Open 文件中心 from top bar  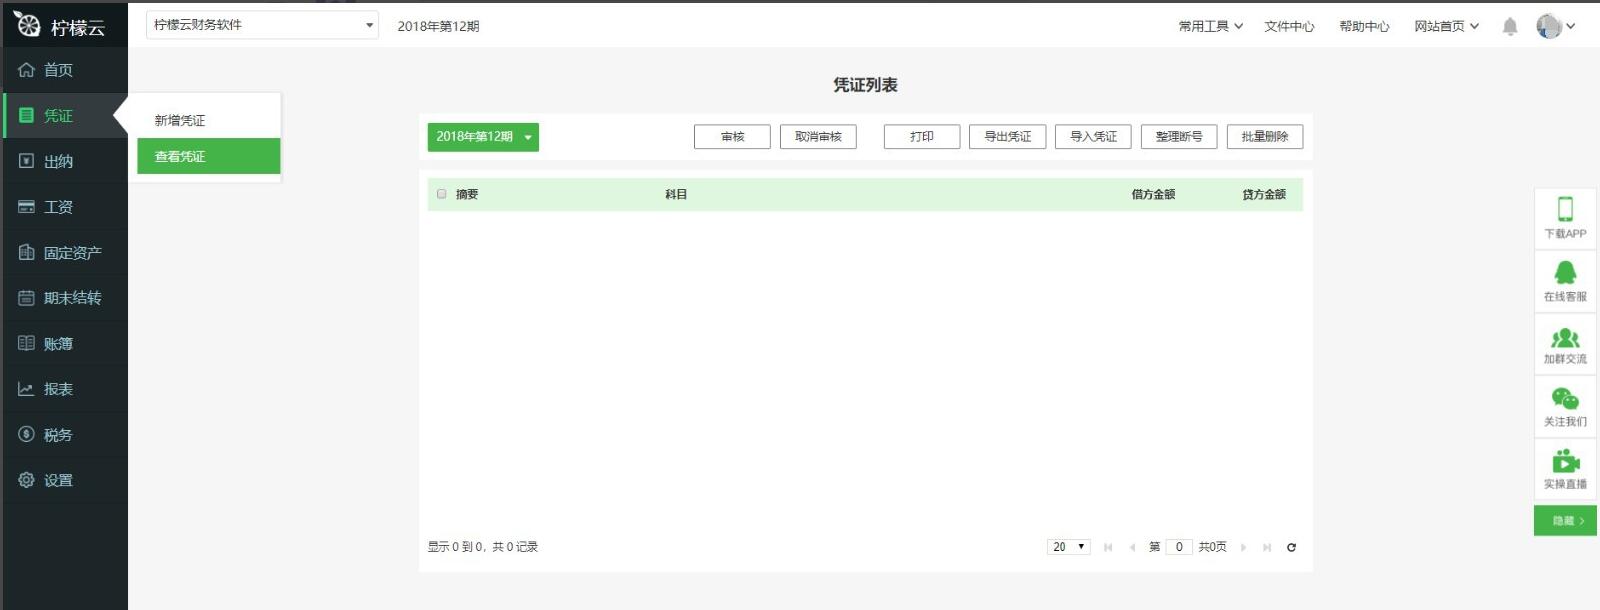(1289, 27)
